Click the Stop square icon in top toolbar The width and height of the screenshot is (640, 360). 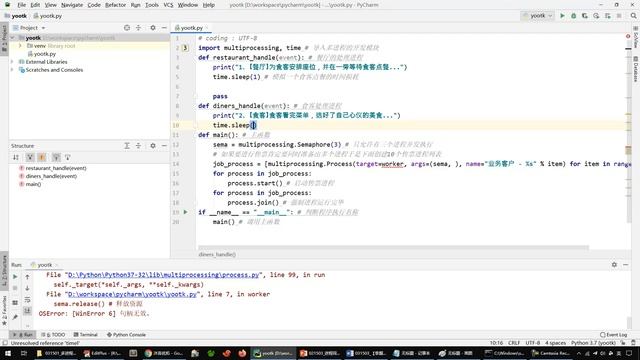pyautogui.click(x=619, y=16)
